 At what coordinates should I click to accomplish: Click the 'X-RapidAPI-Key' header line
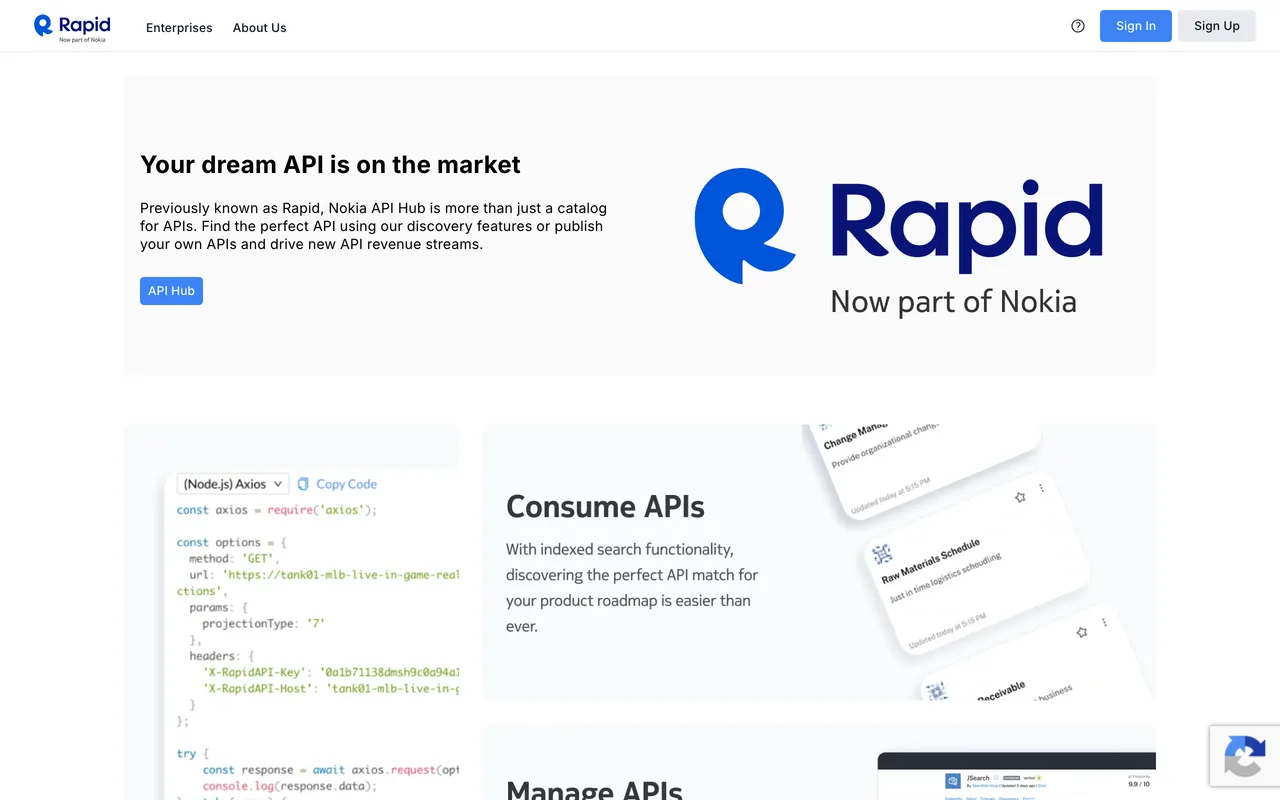(331, 673)
